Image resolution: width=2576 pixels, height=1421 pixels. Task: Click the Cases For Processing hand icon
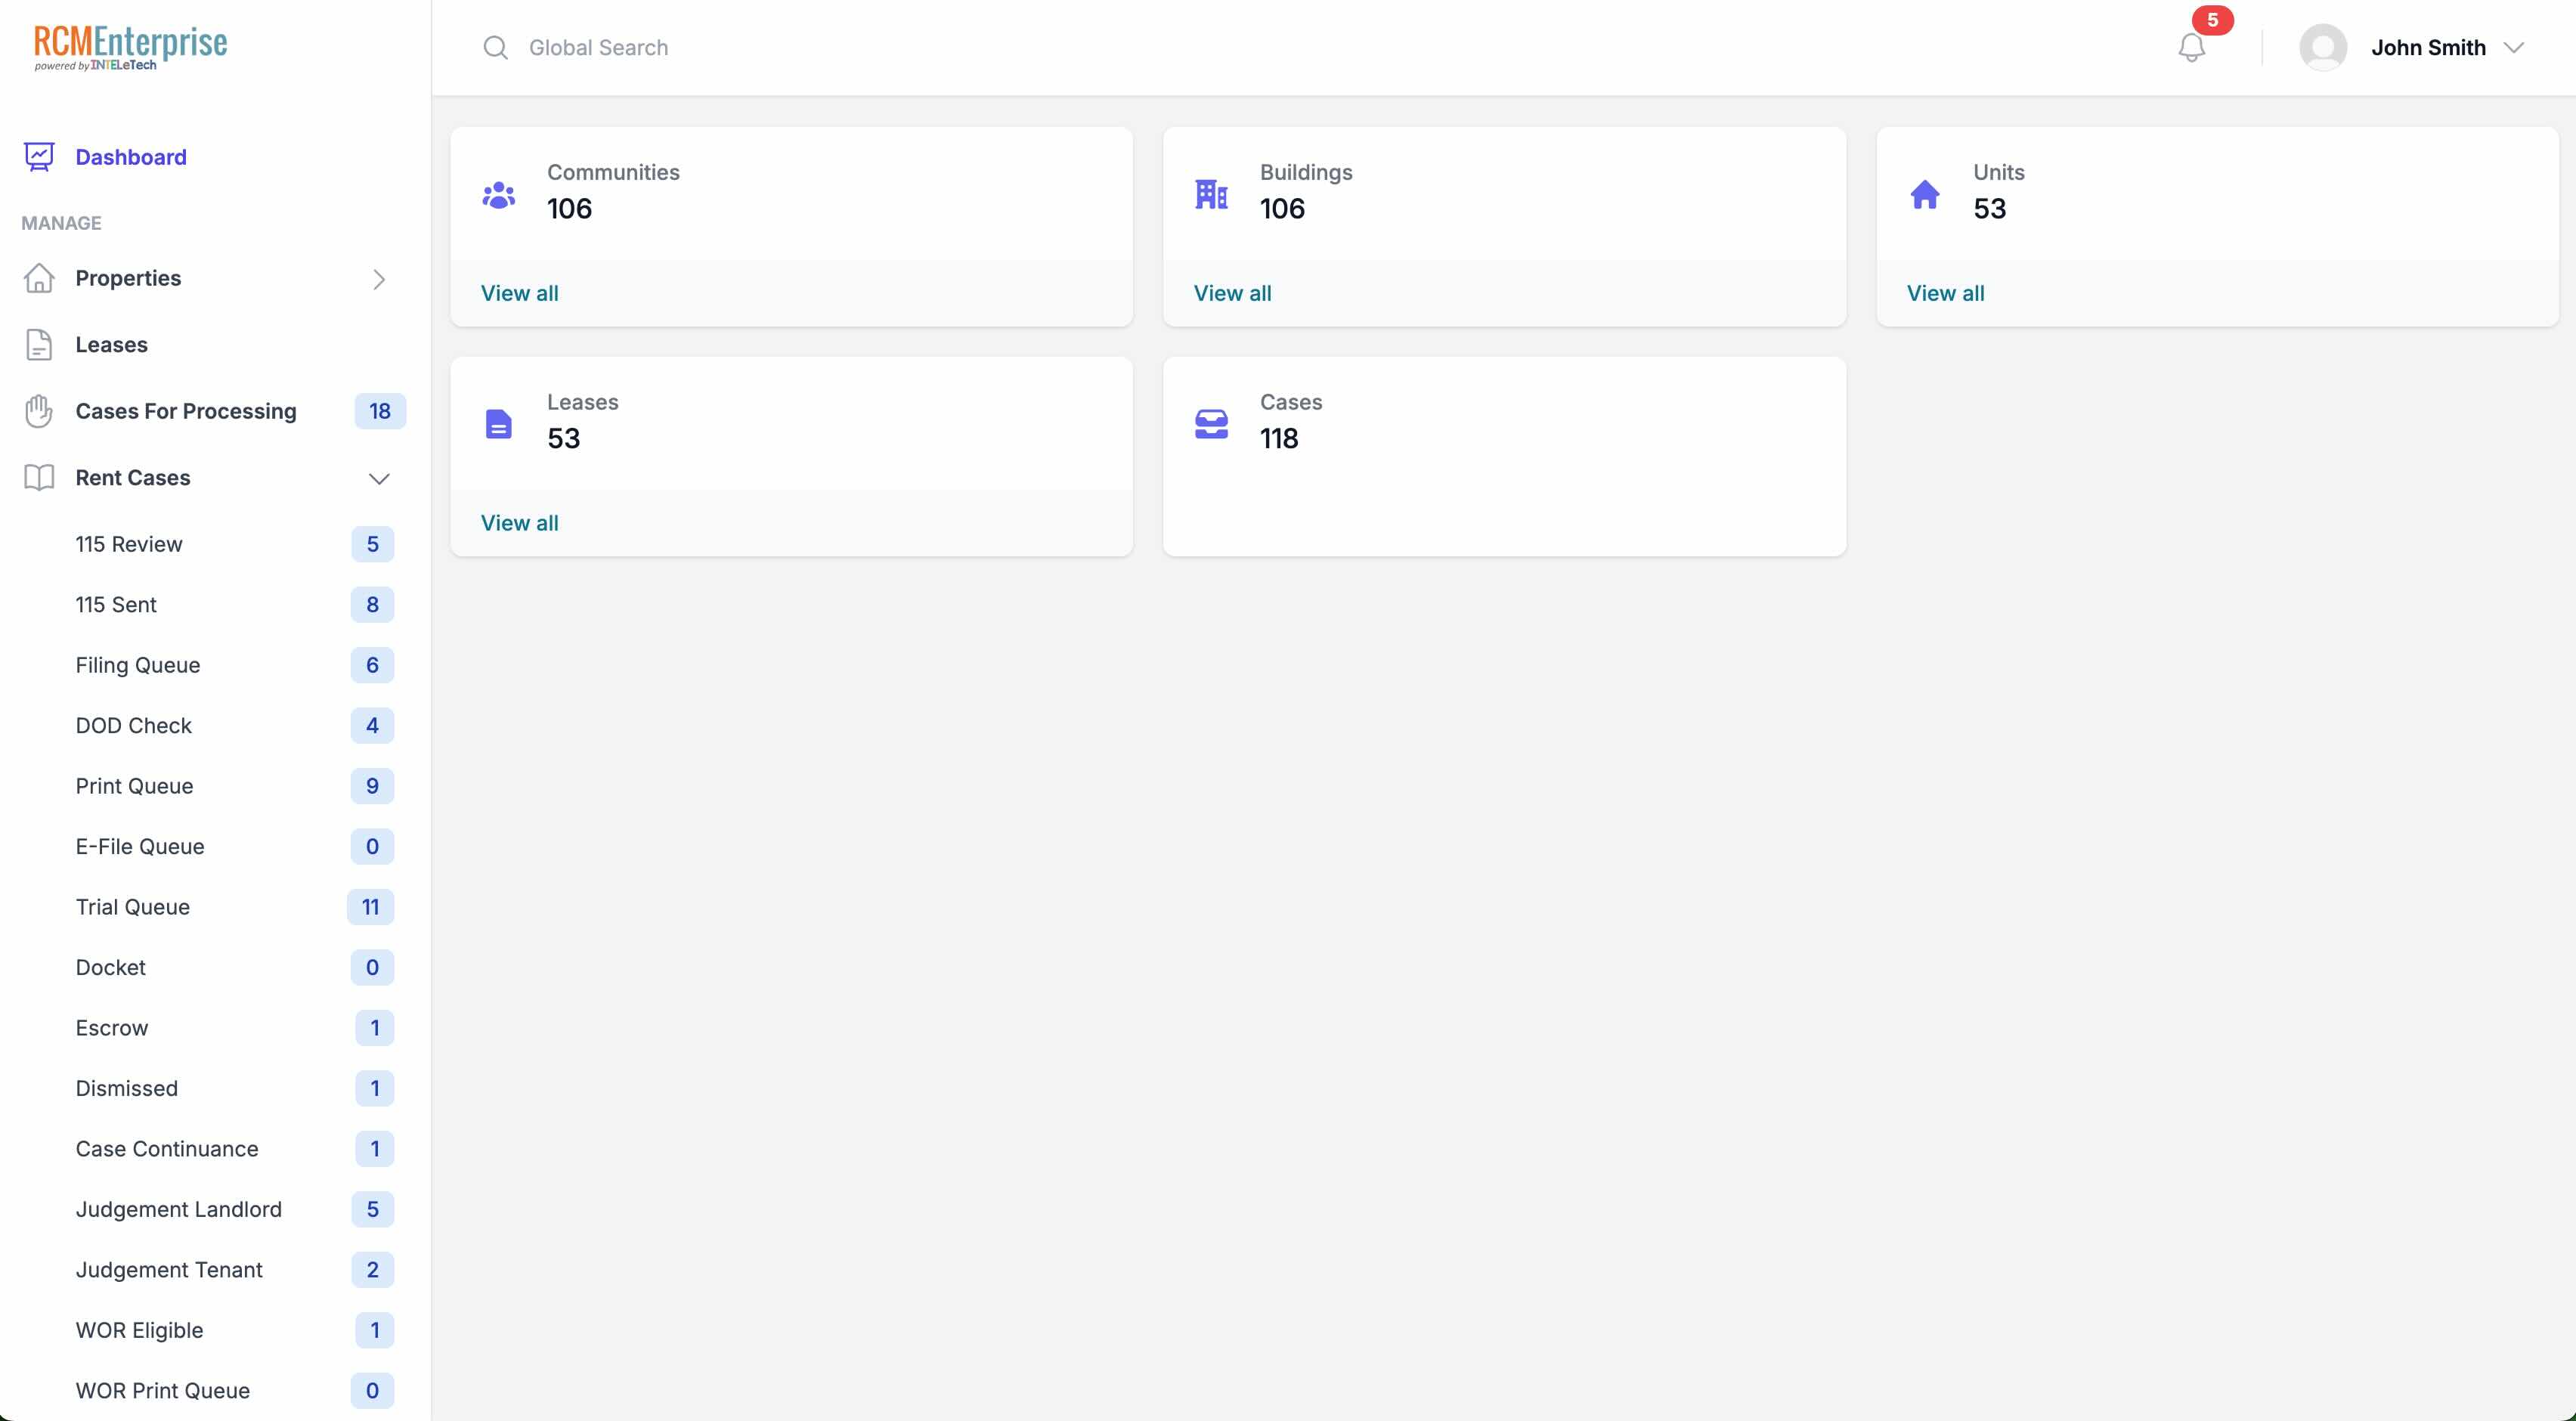pyautogui.click(x=38, y=411)
